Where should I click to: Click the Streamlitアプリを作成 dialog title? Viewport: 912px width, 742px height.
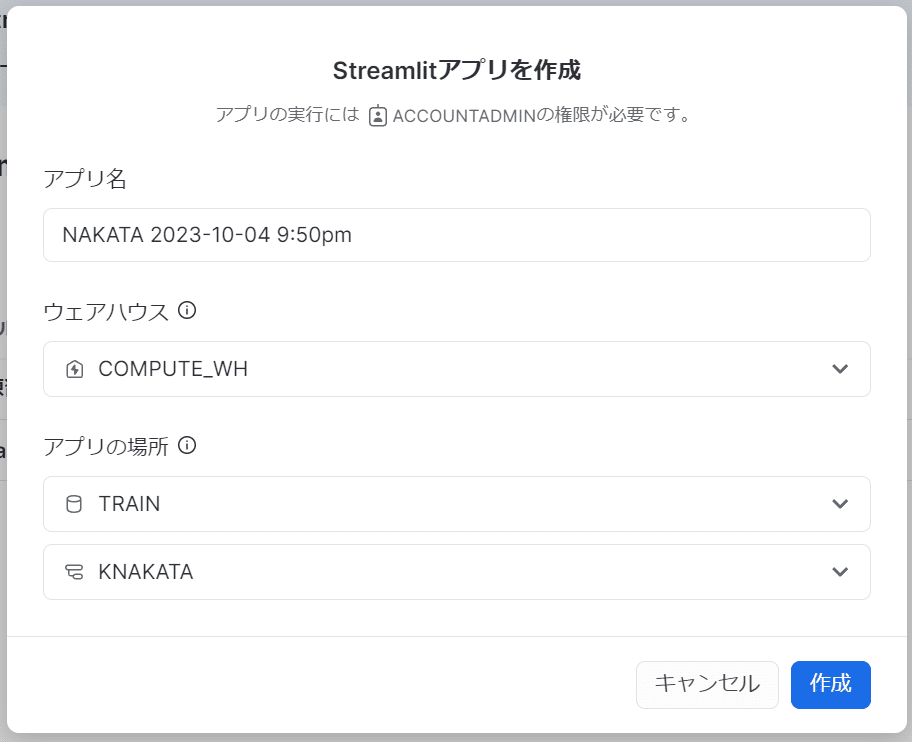(456, 70)
